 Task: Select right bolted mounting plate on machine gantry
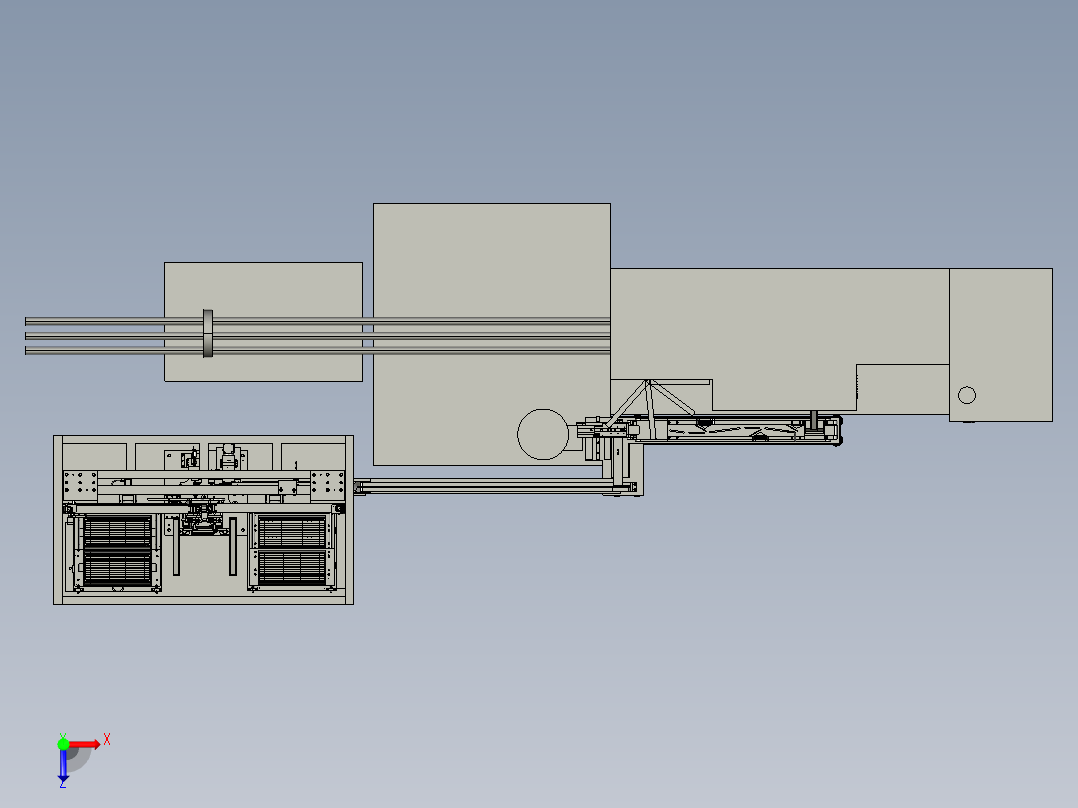point(327,485)
